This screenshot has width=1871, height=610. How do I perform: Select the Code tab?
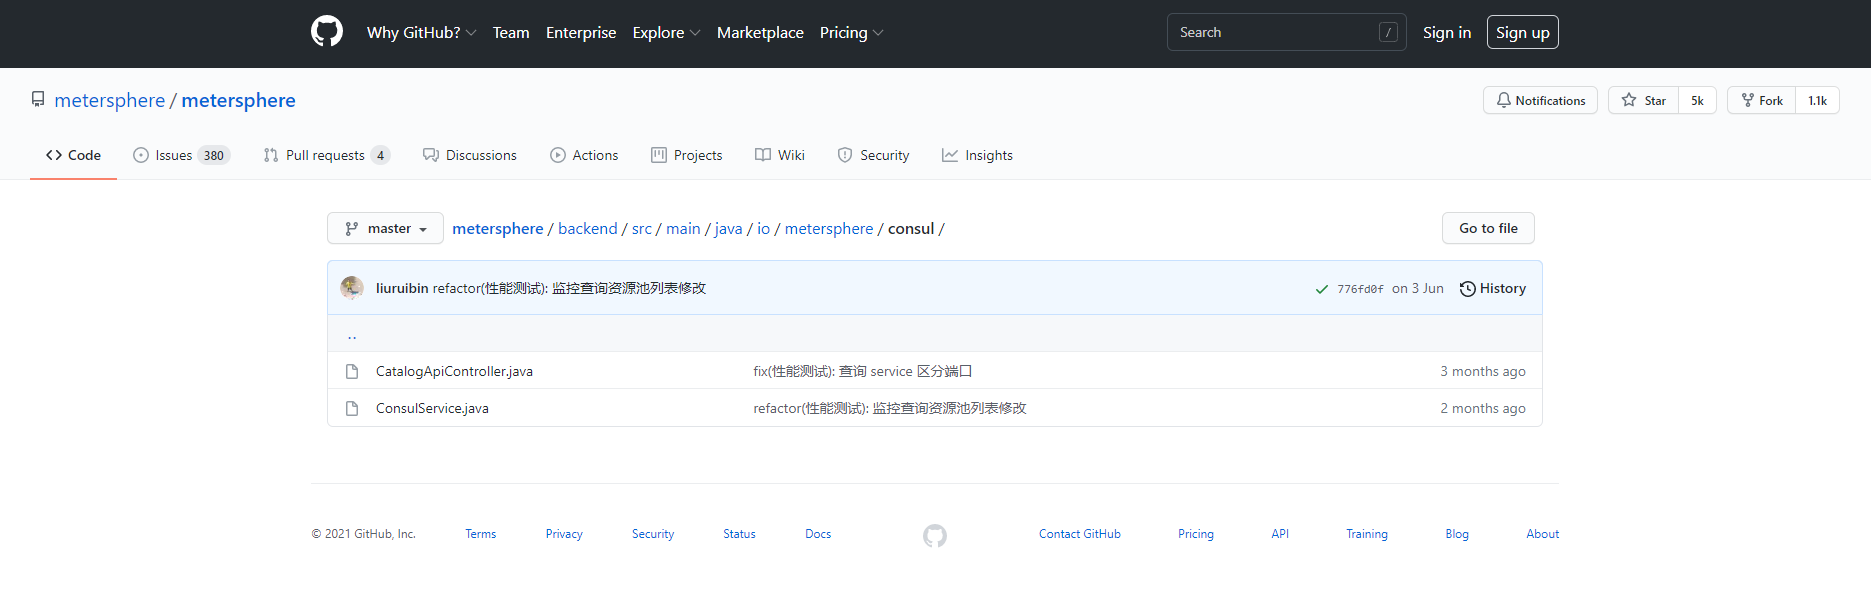click(73, 155)
